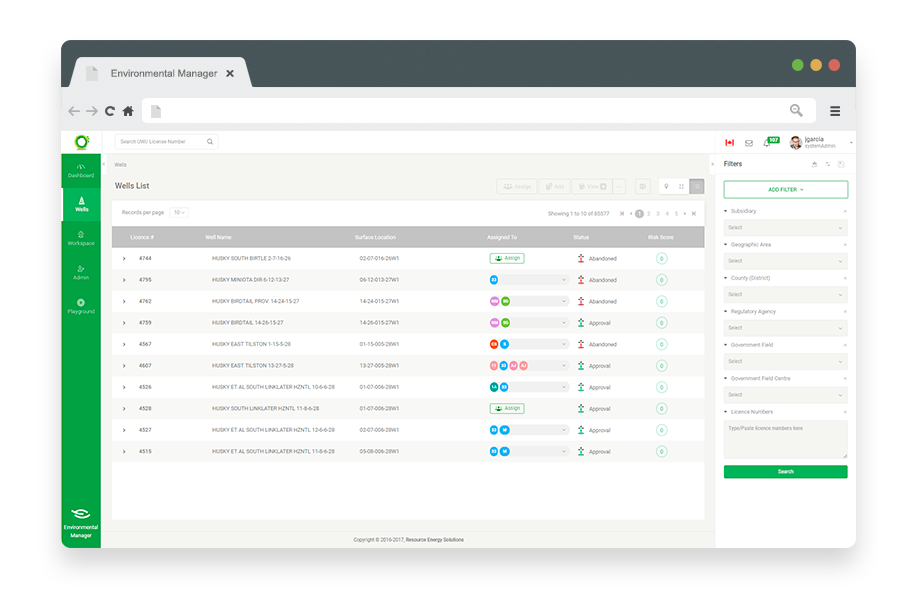Expand the row for licence 4744
The height and width of the screenshot is (613, 914).
124,259
